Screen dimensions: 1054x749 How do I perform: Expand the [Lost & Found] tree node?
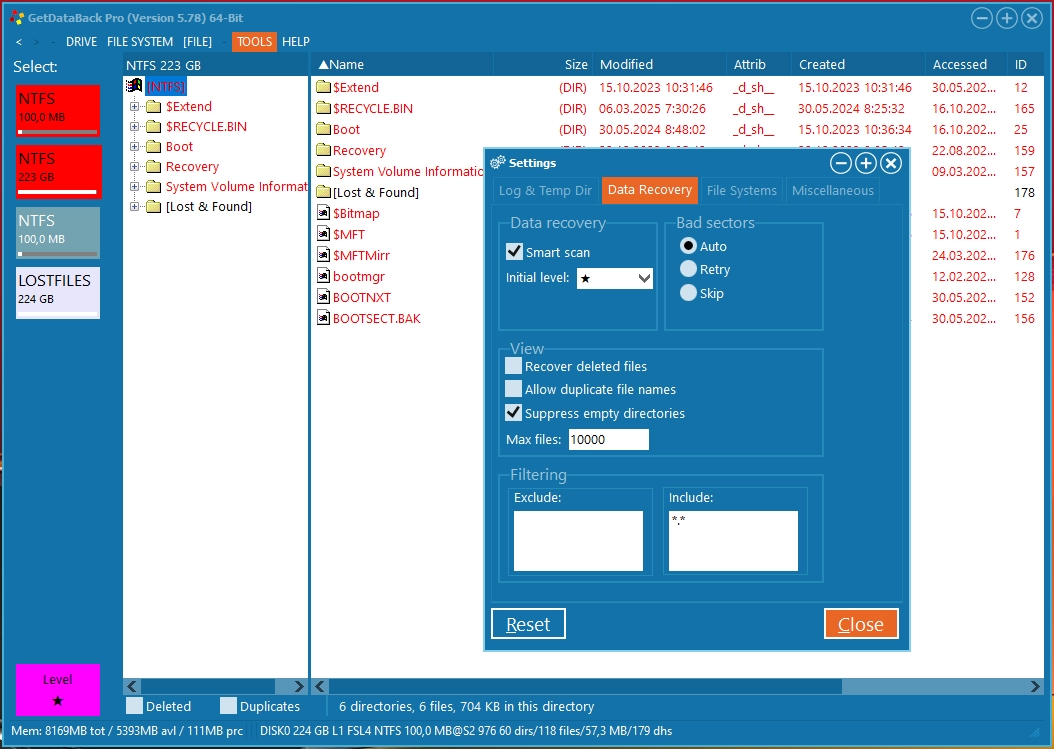point(134,206)
